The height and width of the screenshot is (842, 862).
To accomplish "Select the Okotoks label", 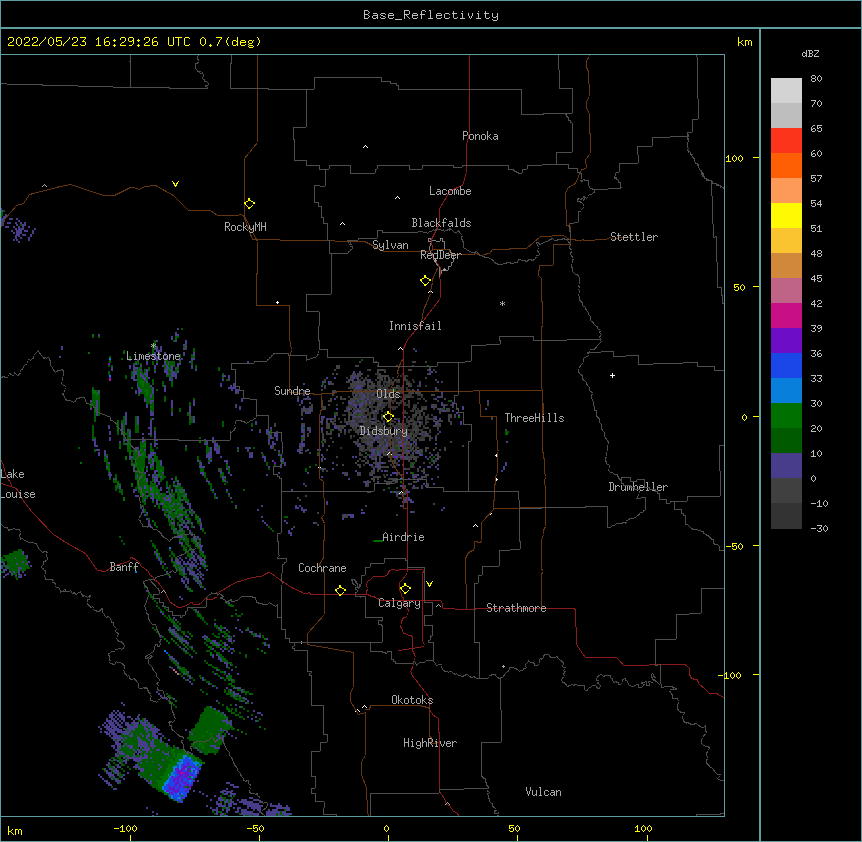I will [x=412, y=700].
